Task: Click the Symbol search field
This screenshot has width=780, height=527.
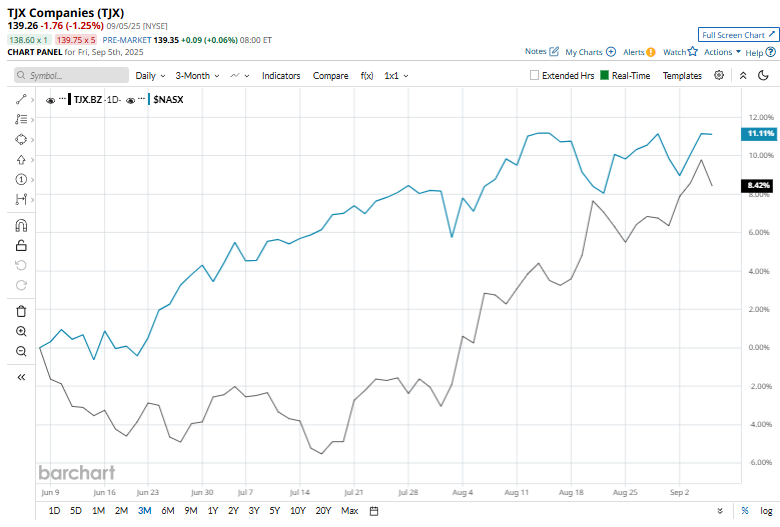Action: 72,75
